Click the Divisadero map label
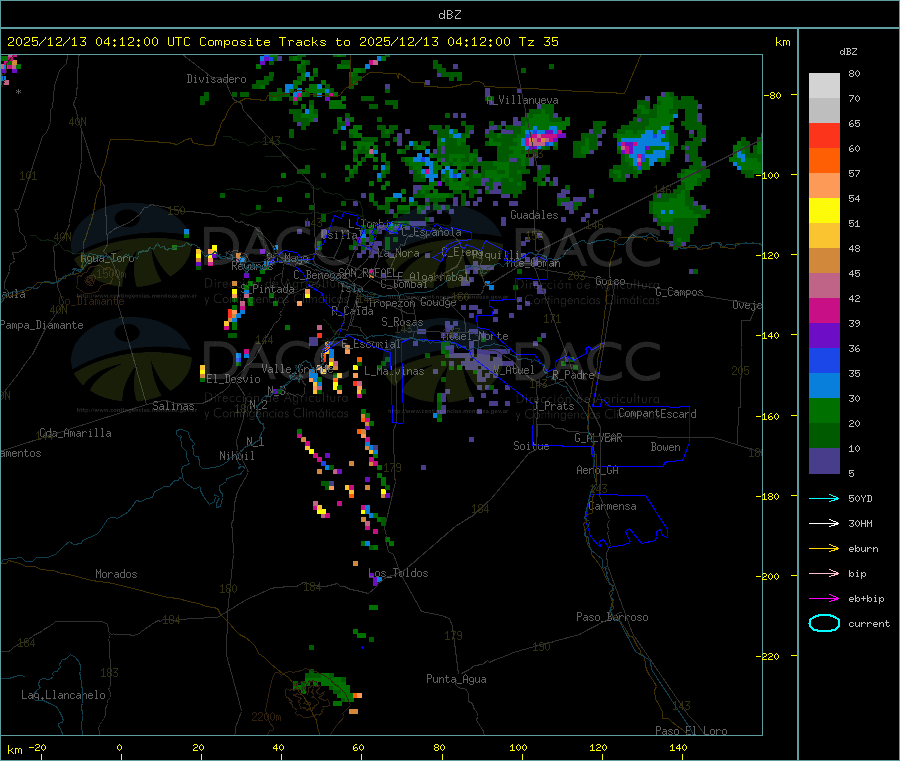This screenshot has height=761, width=900. click(216, 79)
